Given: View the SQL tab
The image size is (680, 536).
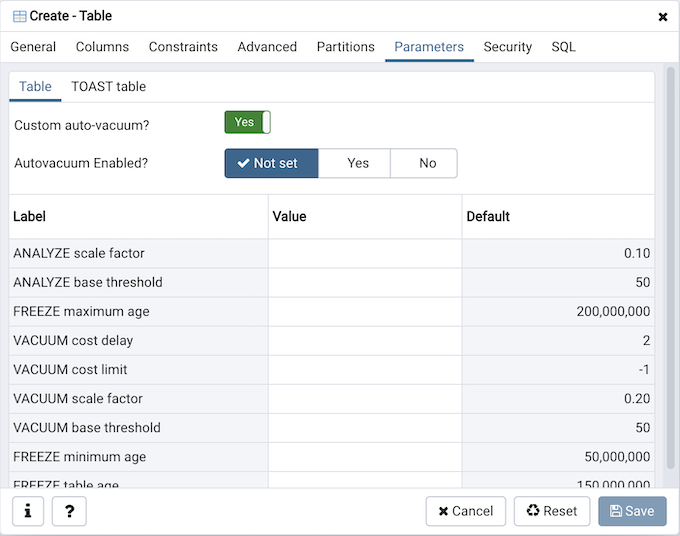Looking at the screenshot, I should 563,47.
